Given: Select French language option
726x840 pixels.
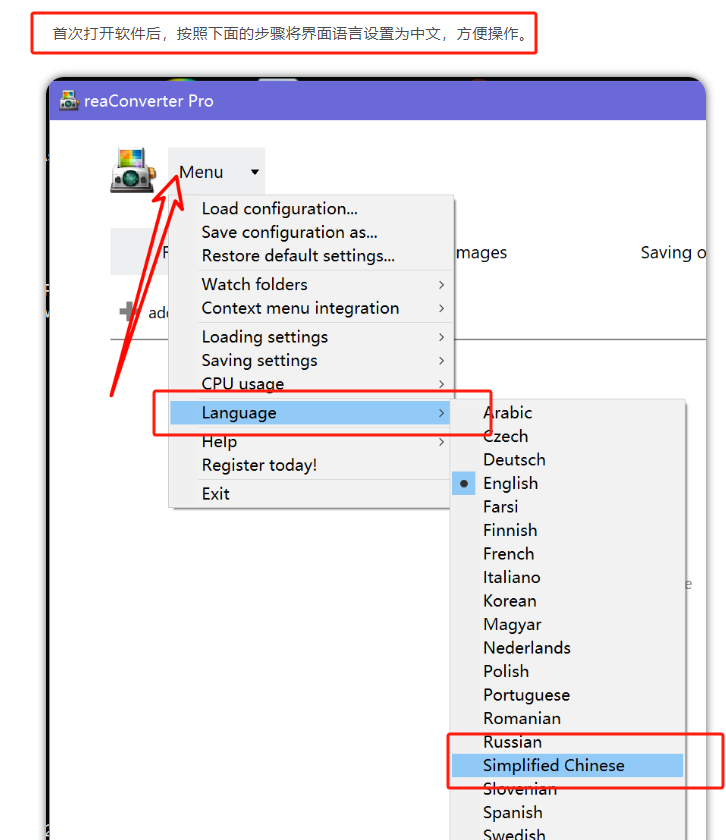Looking at the screenshot, I should point(567,553).
